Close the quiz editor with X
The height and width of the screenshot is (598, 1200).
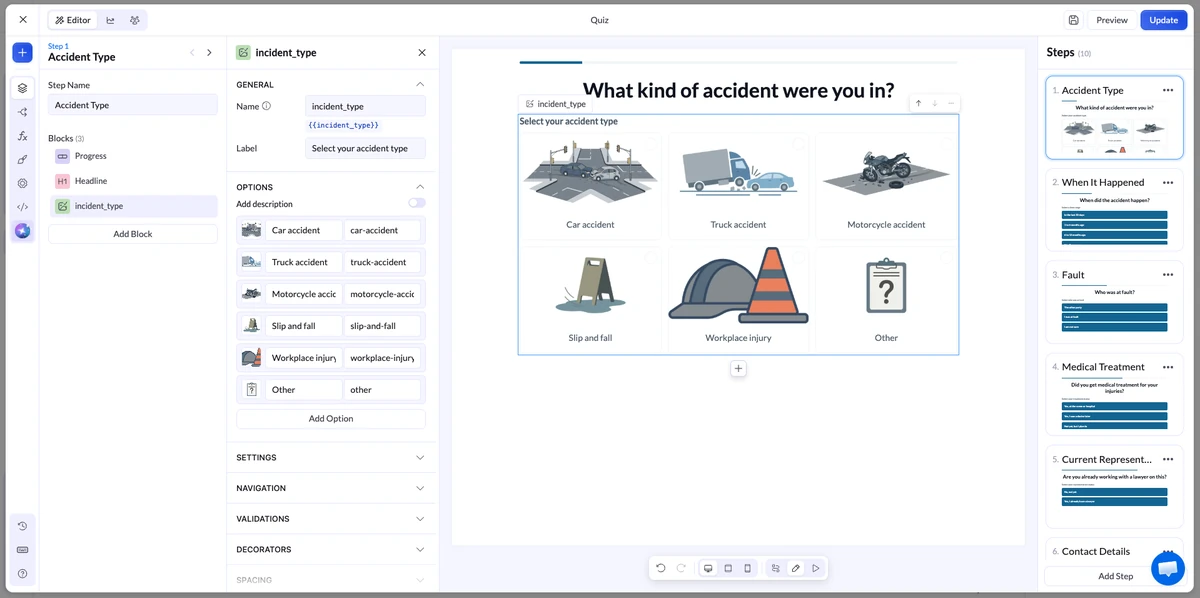pos(23,20)
